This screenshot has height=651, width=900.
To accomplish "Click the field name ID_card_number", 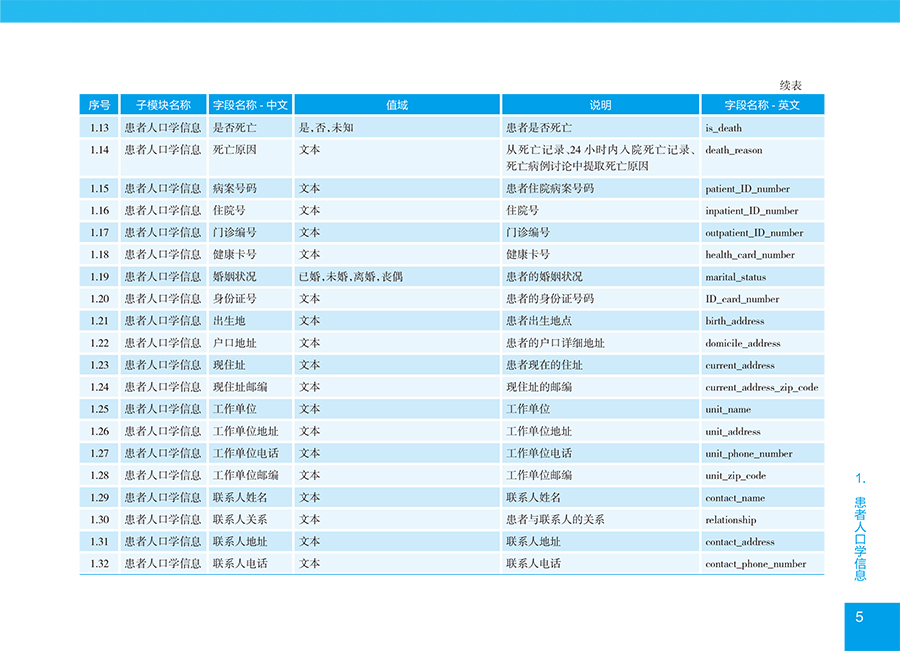I will [x=742, y=299].
